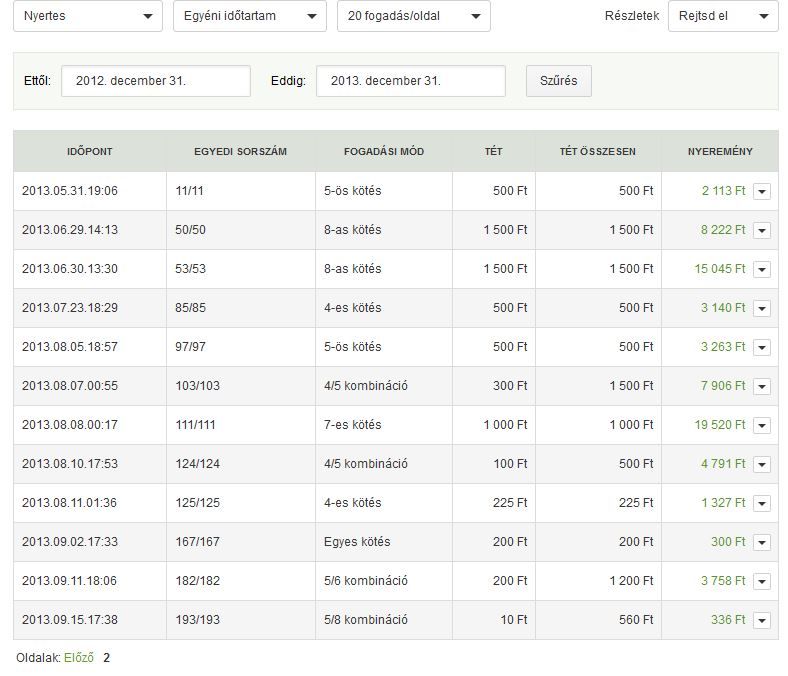Click the Eddig end date field
The width and height of the screenshot is (788, 676).
410,81
